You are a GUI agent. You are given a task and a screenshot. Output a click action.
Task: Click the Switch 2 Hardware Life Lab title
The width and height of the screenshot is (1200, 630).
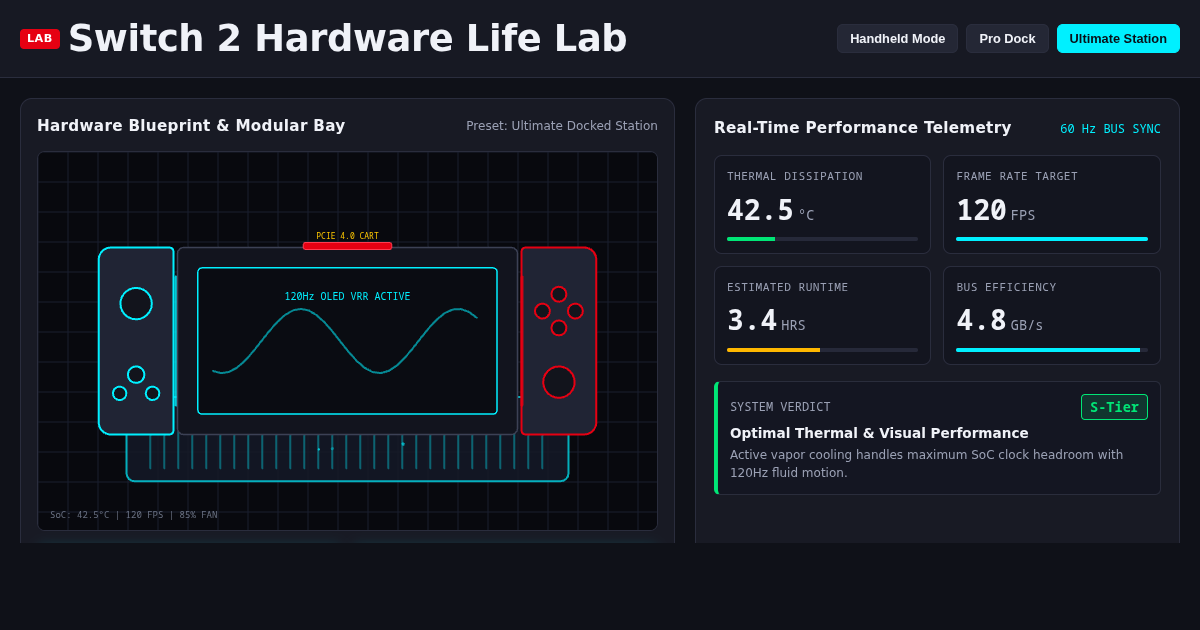point(347,38)
